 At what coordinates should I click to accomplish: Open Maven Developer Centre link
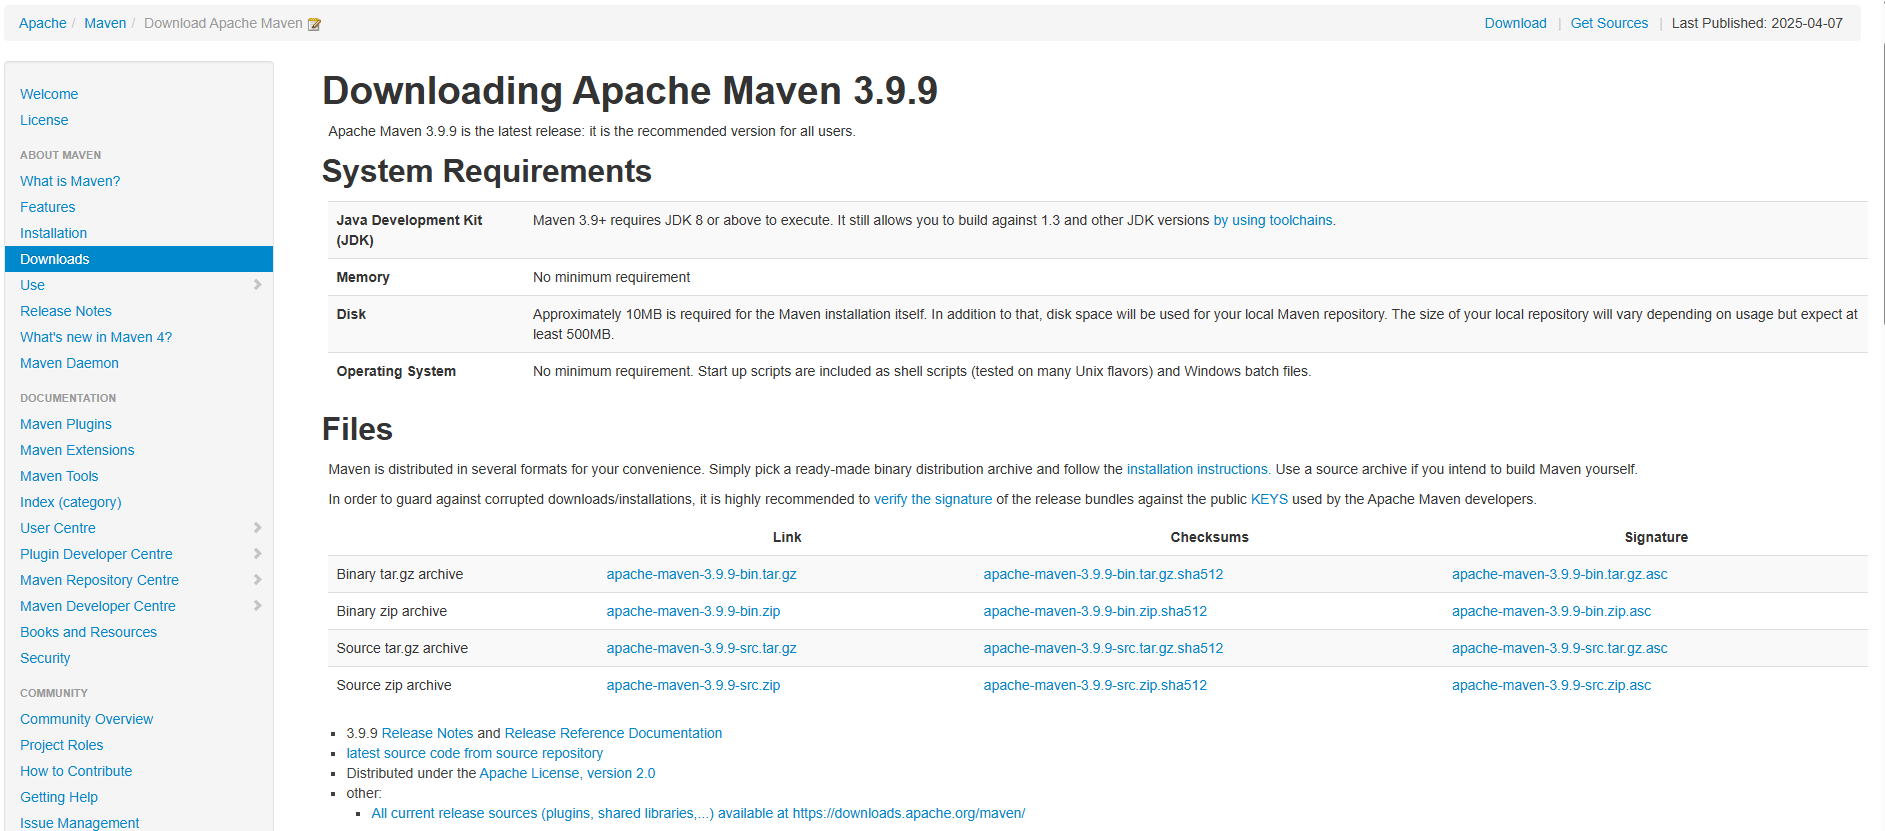click(98, 606)
